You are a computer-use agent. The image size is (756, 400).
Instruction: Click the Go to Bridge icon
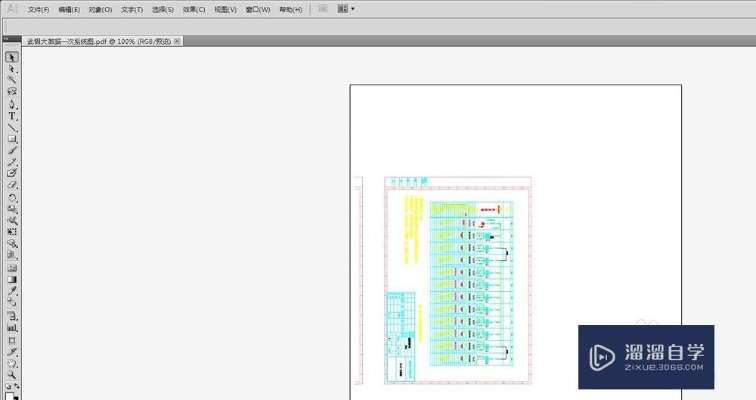pos(324,9)
